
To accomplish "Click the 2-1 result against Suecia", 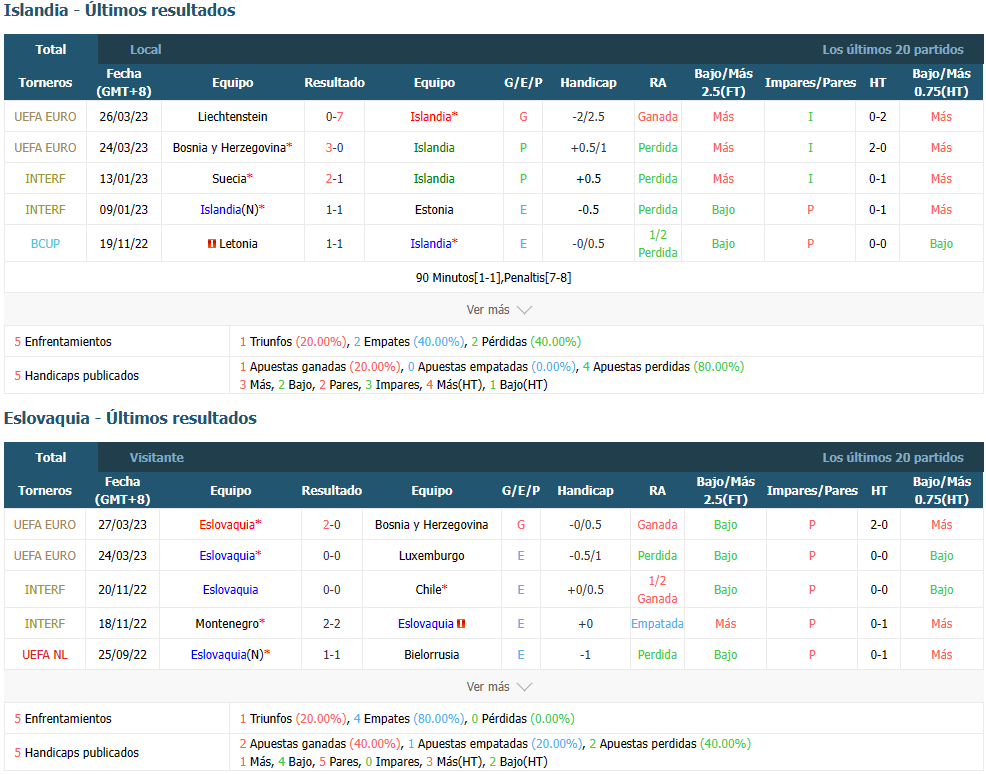I will pos(335,179).
